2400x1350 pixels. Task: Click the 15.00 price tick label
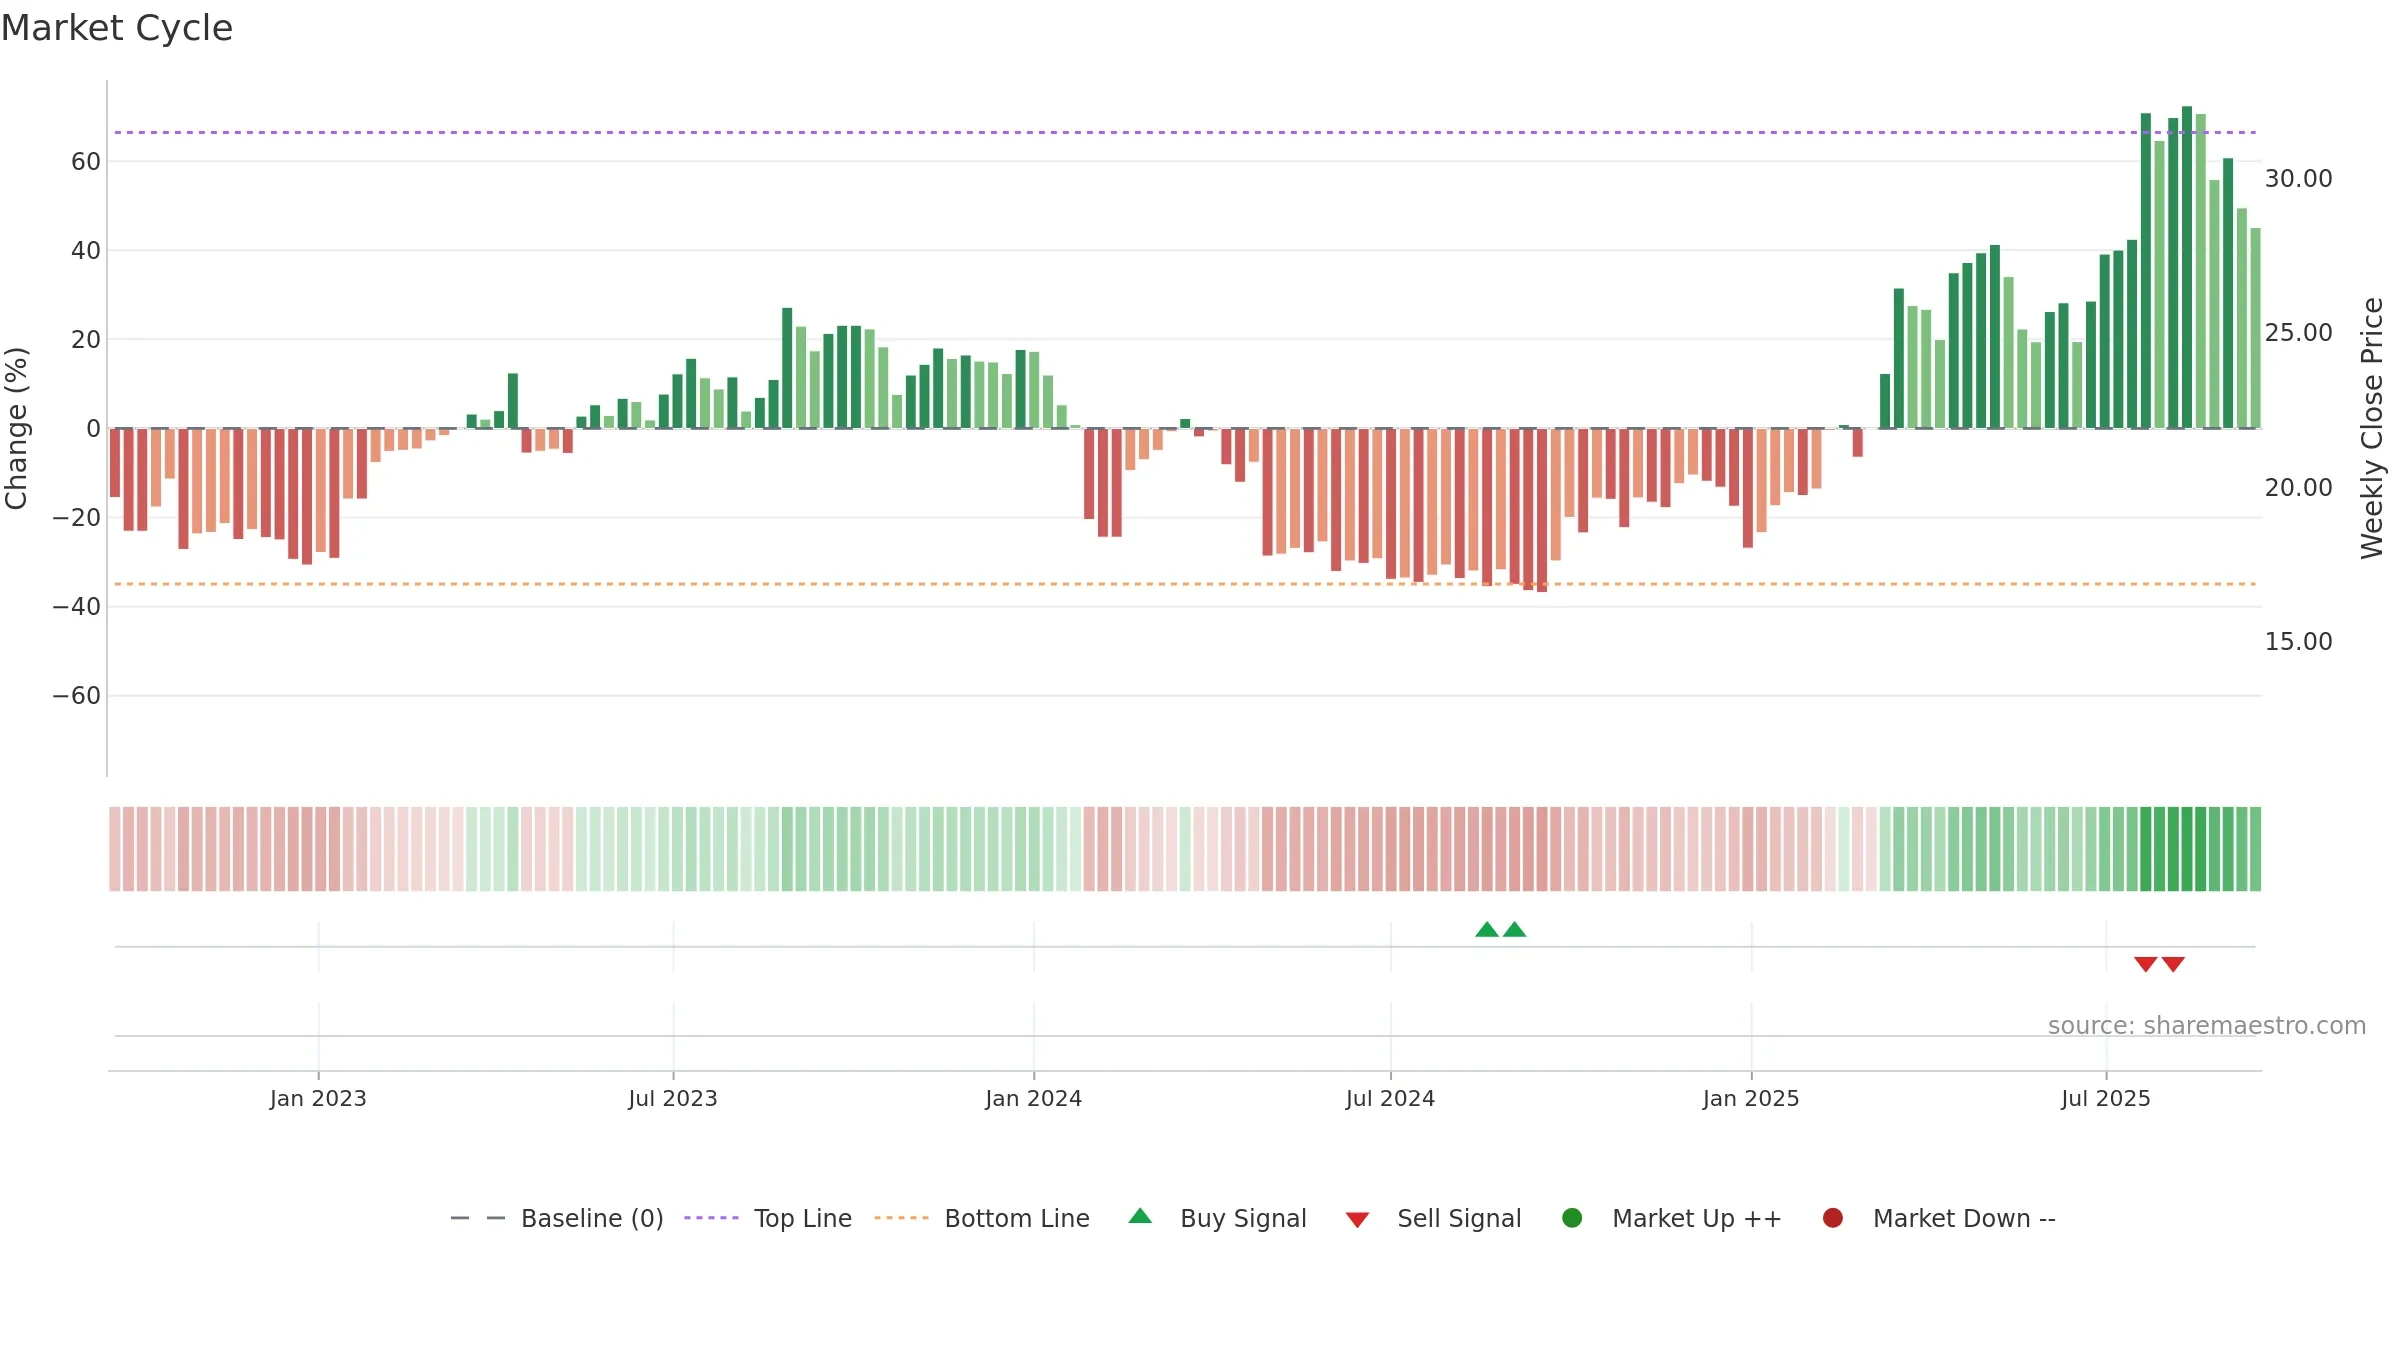click(x=2299, y=642)
